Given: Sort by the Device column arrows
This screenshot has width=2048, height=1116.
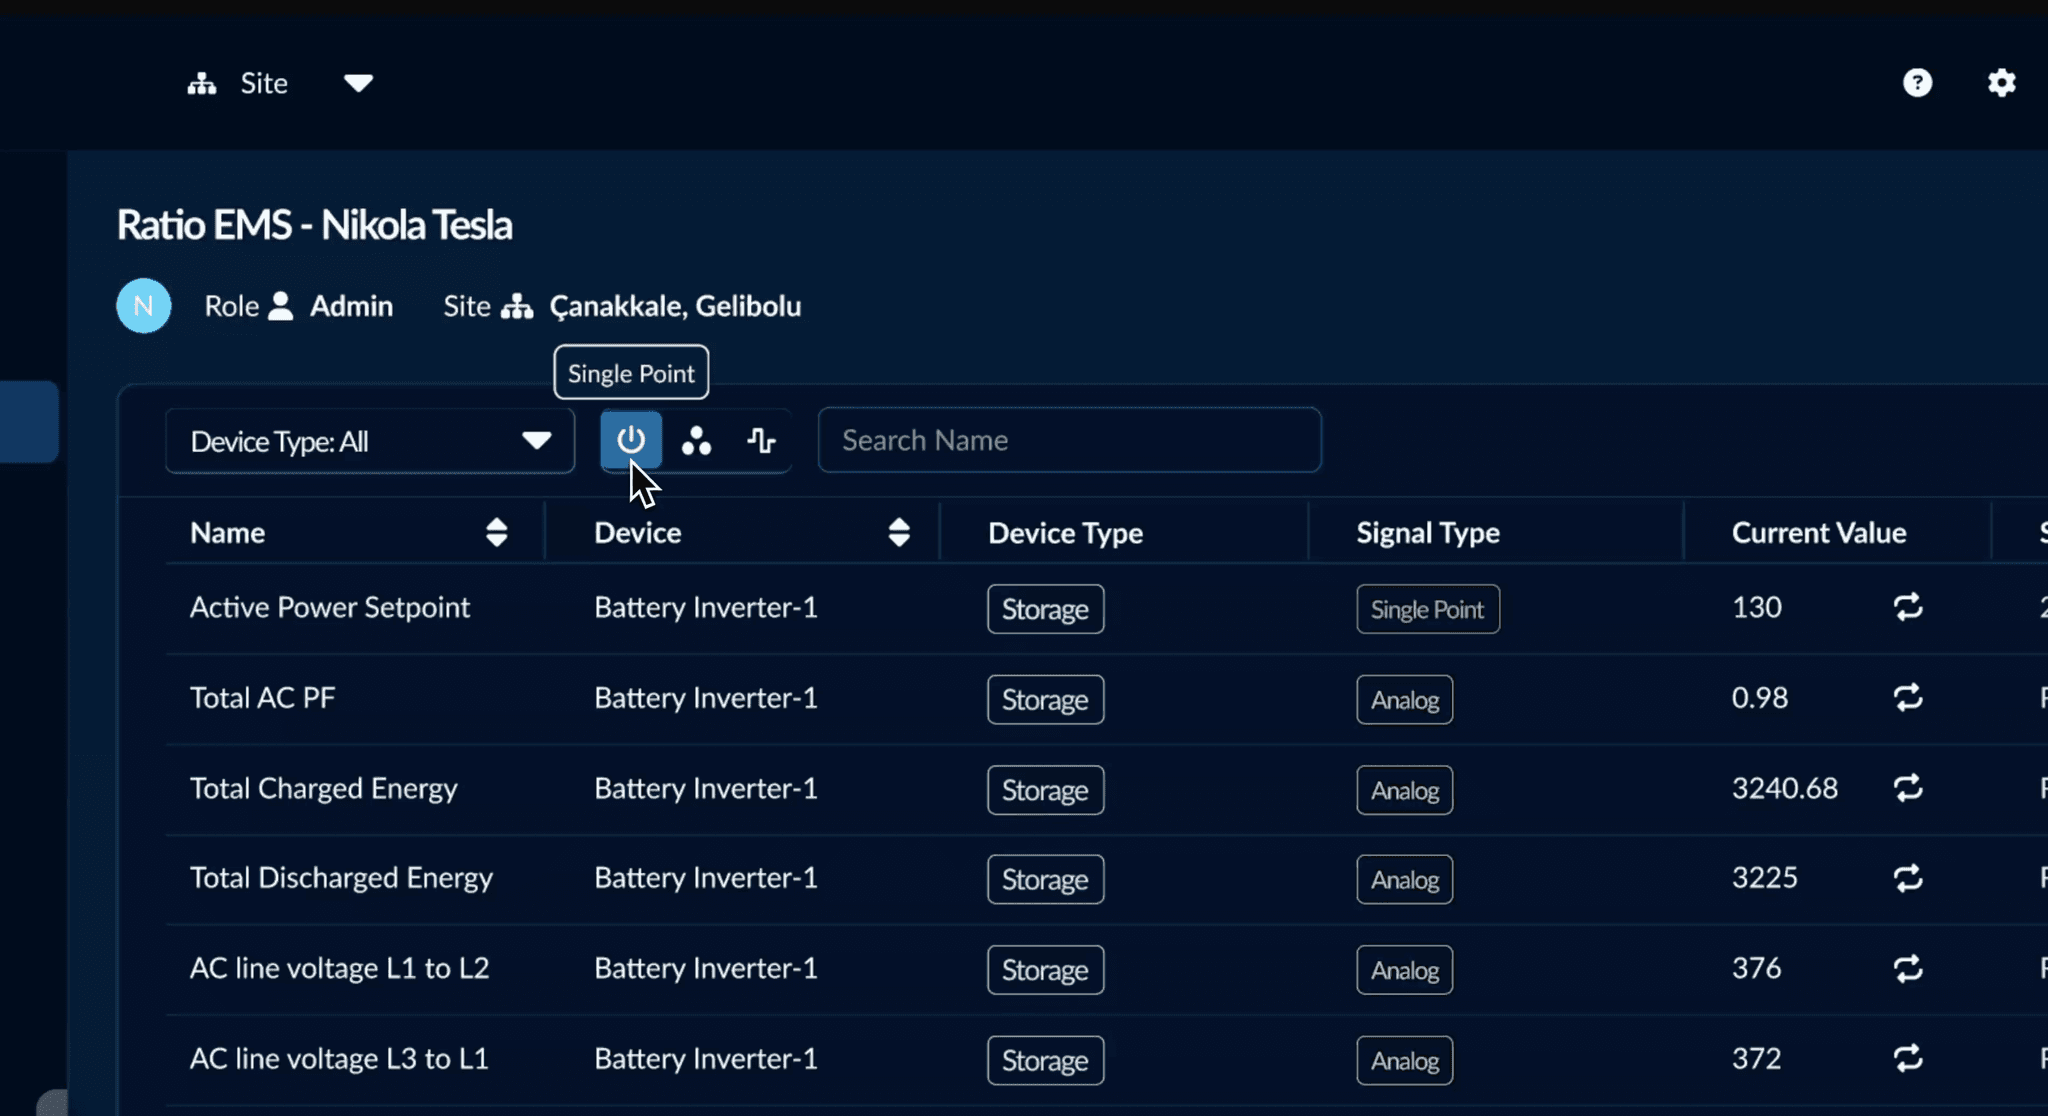Looking at the screenshot, I should click(899, 533).
